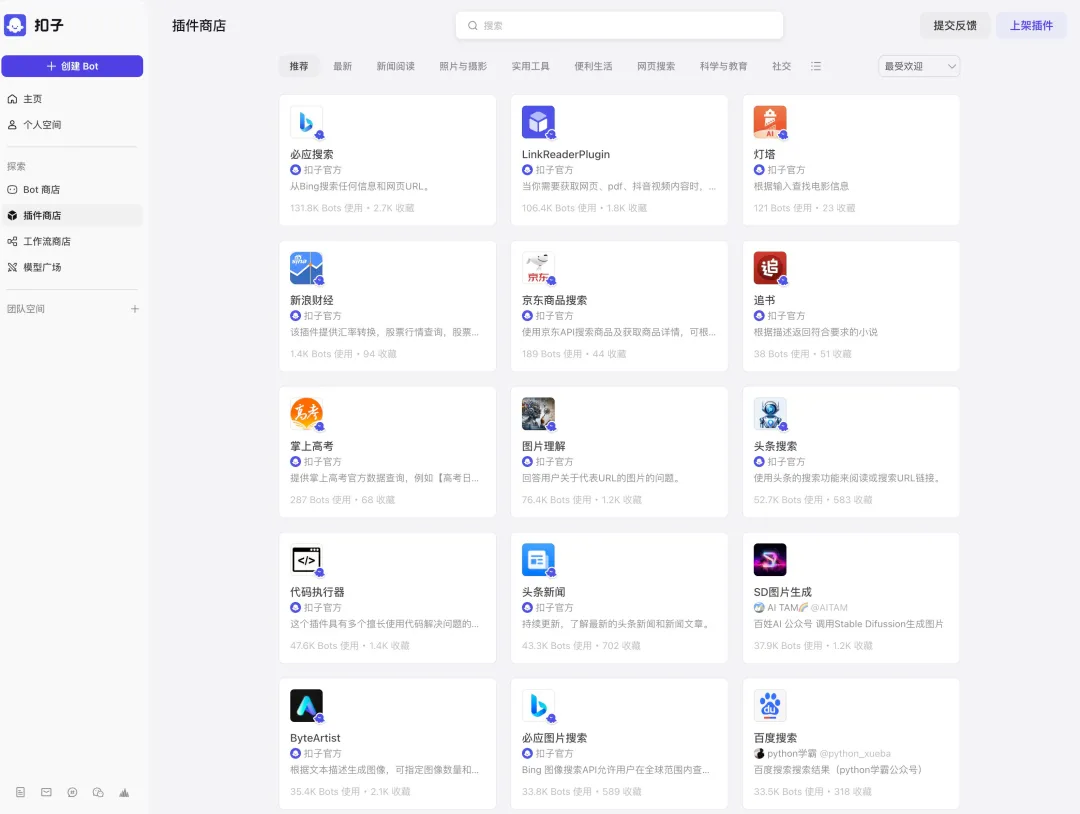Open the 最受欢迎 sort dropdown
Image resolution: width=1080 pixels, height=814 pixels.
pos(918,66)
